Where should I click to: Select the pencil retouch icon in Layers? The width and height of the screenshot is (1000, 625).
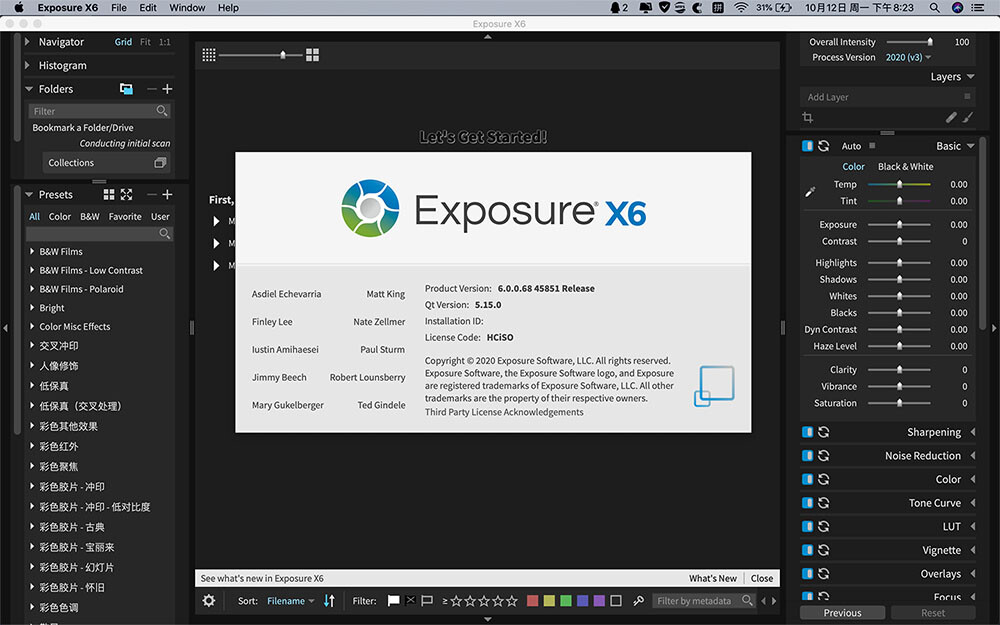pos(951,117)
